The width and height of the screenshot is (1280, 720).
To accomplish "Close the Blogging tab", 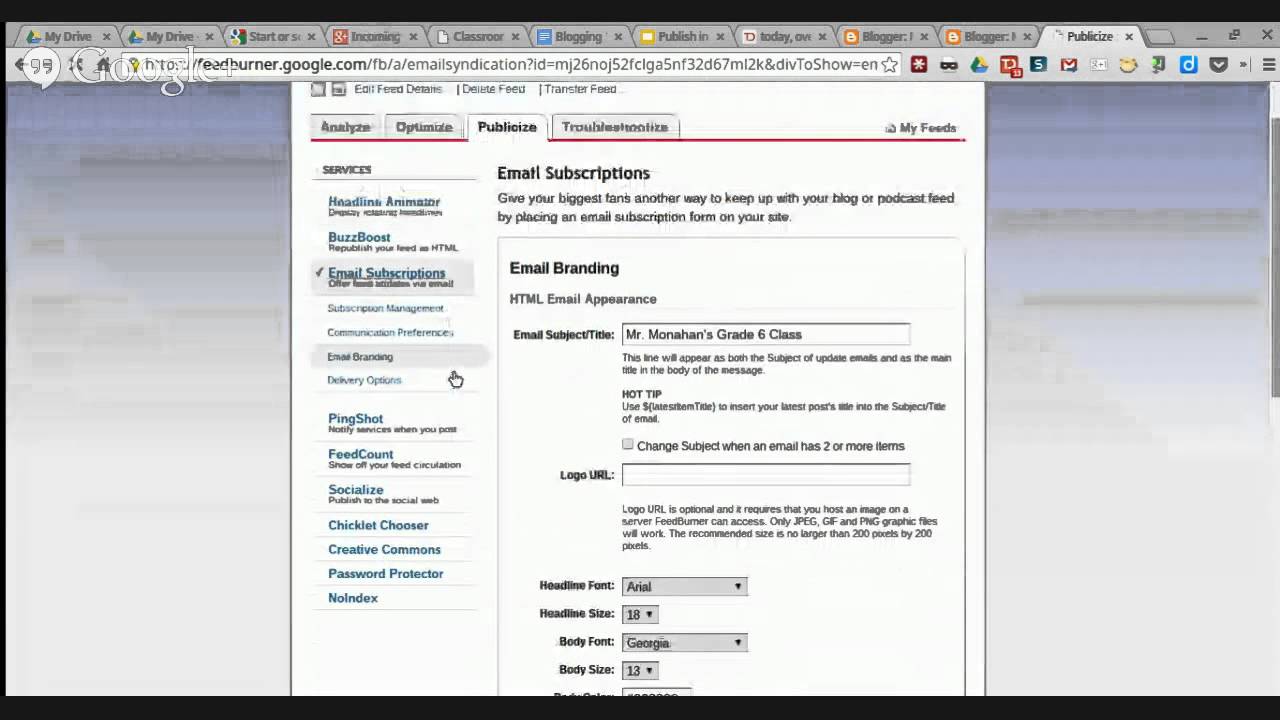I will (x=618, y=36).
